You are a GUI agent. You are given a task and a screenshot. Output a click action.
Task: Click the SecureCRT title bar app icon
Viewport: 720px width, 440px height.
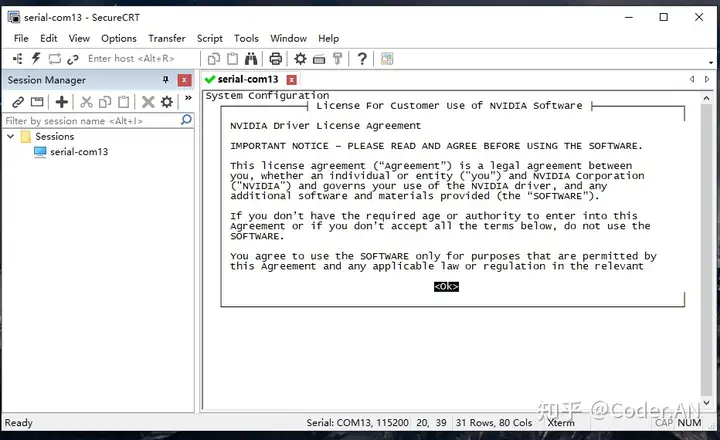[x=14, y=17]
